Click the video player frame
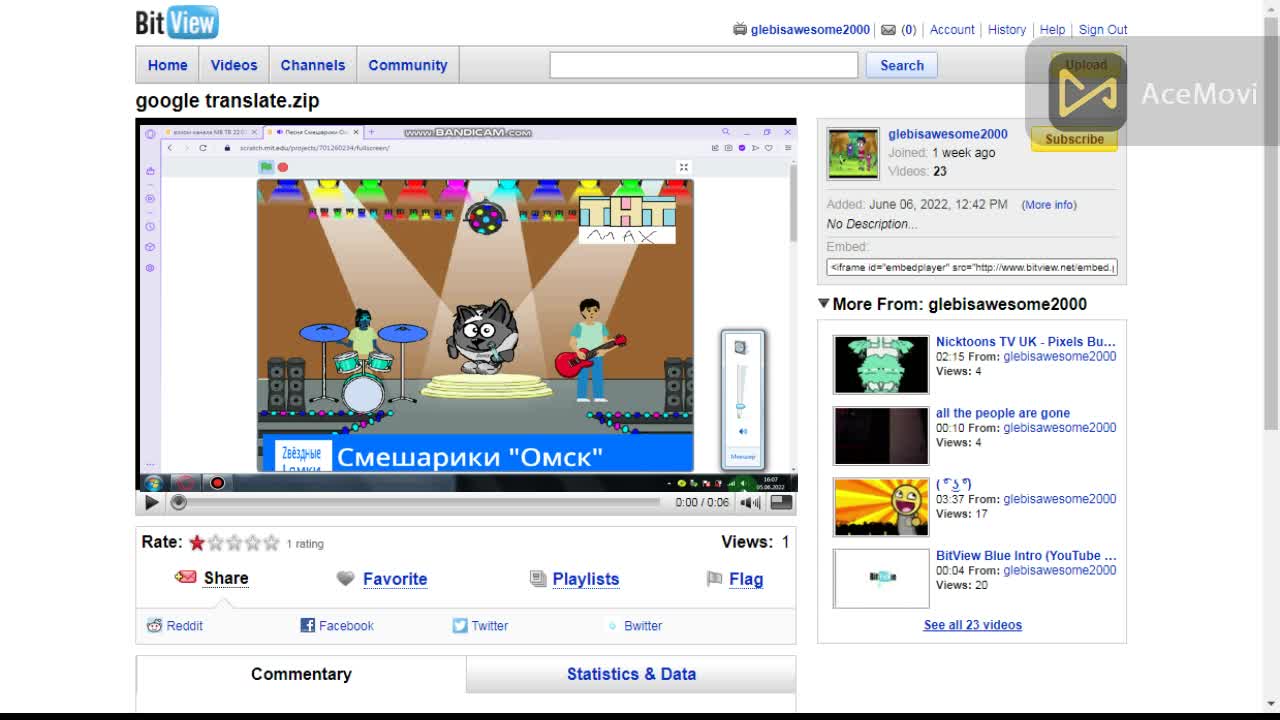Viewport: 1280px width, 720px height. (x=466, y=304)
